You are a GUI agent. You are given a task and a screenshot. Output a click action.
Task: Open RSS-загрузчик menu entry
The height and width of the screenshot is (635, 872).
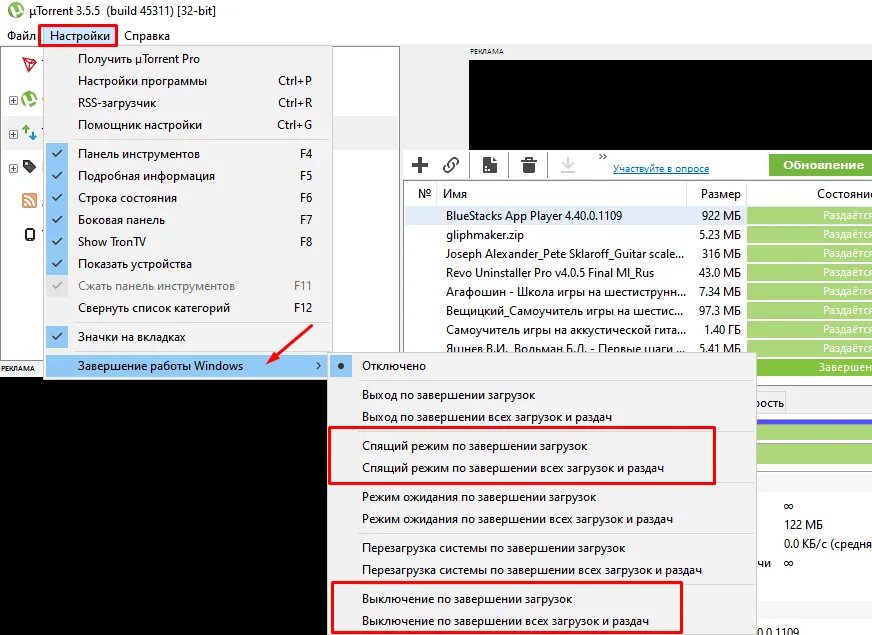[x=189, y=103]
